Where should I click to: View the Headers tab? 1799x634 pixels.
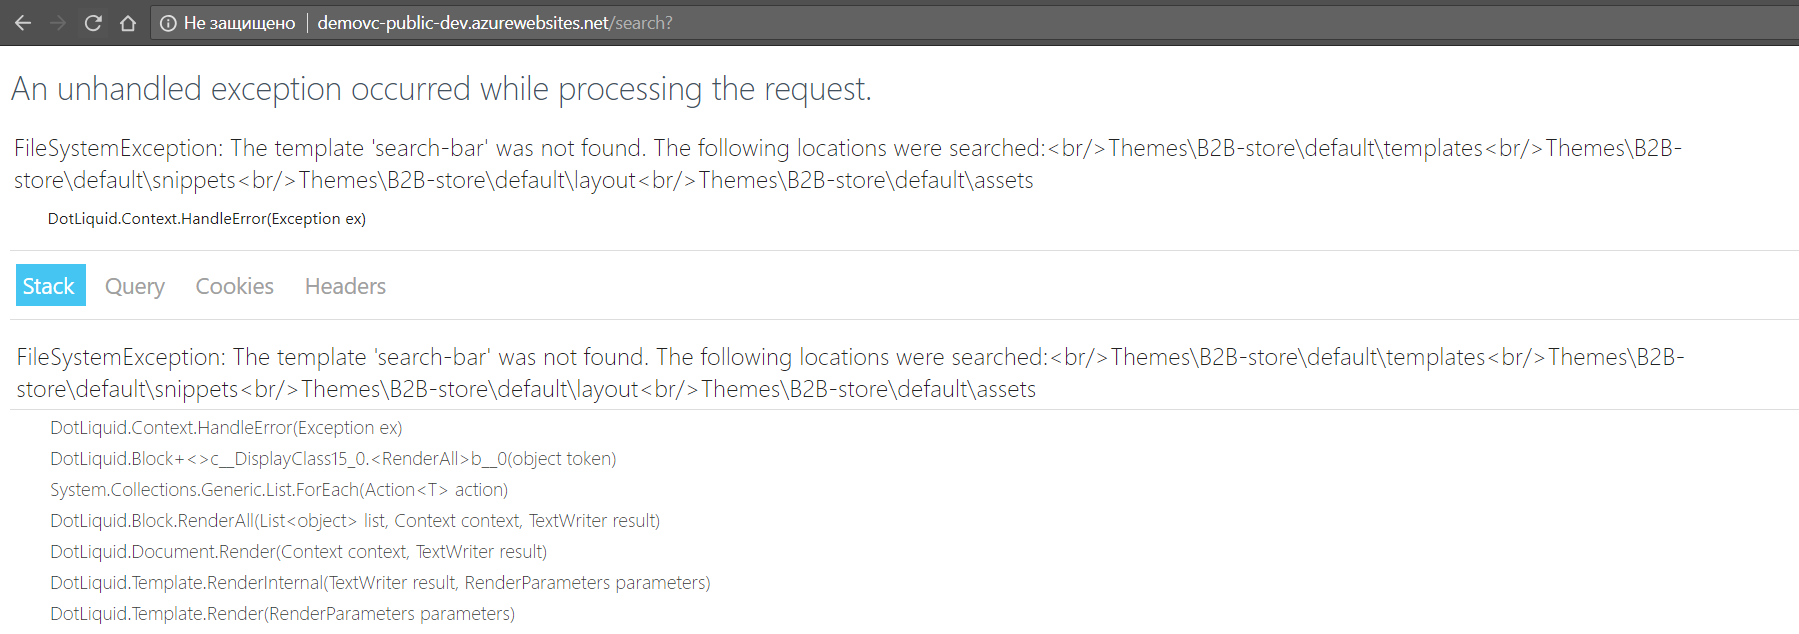click(344, 286)
